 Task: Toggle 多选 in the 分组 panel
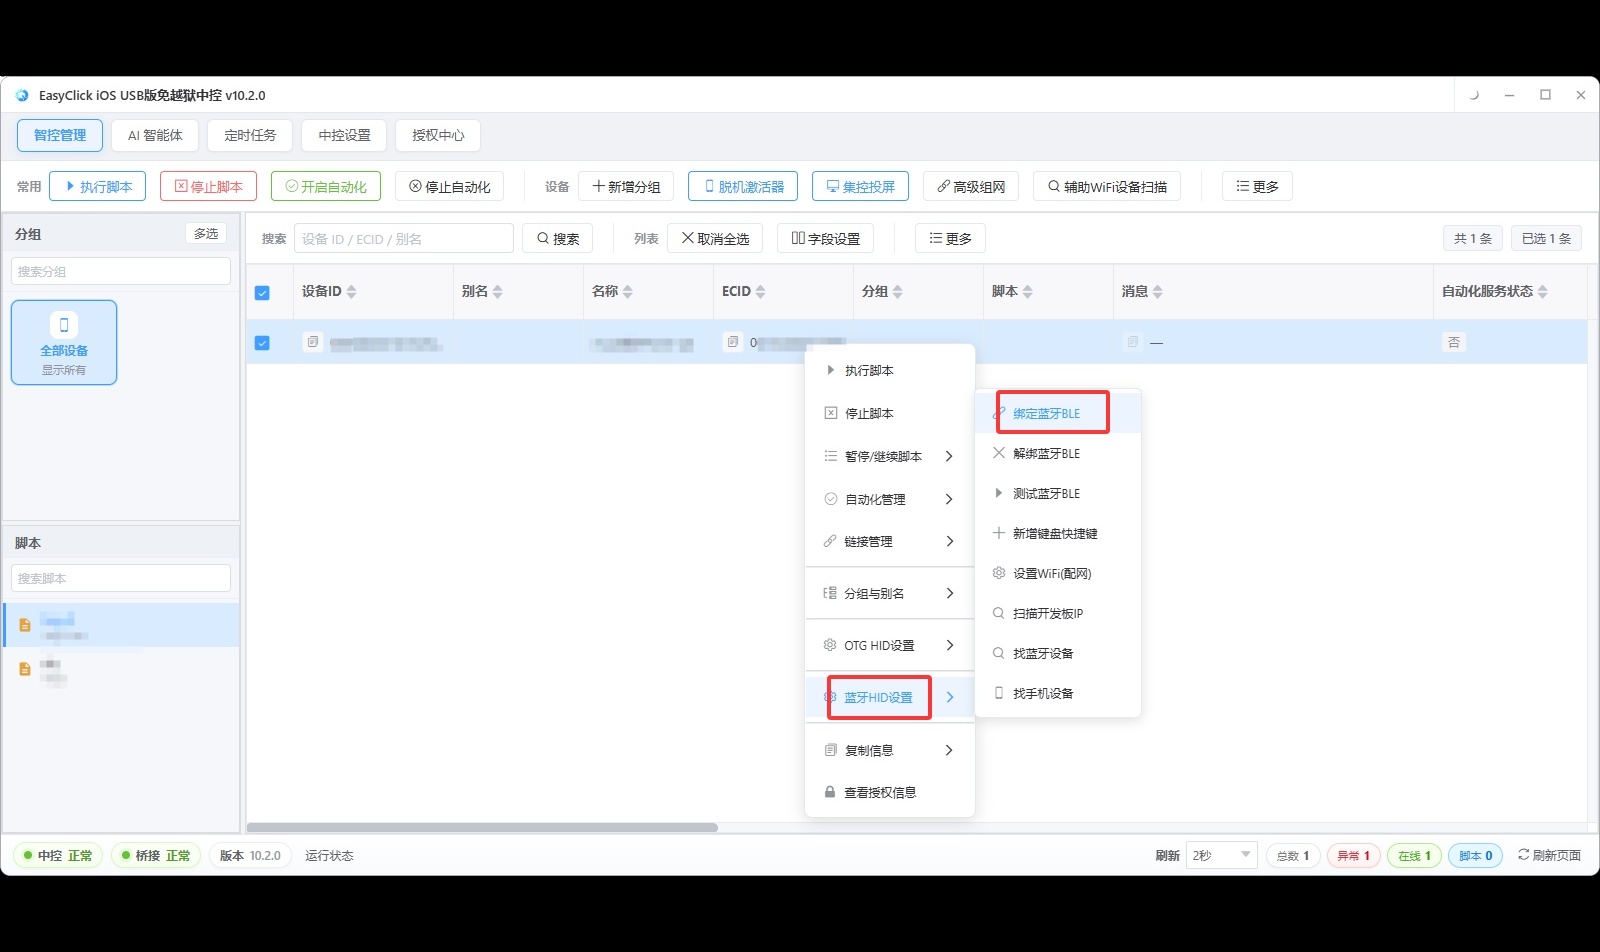[206, 233]
